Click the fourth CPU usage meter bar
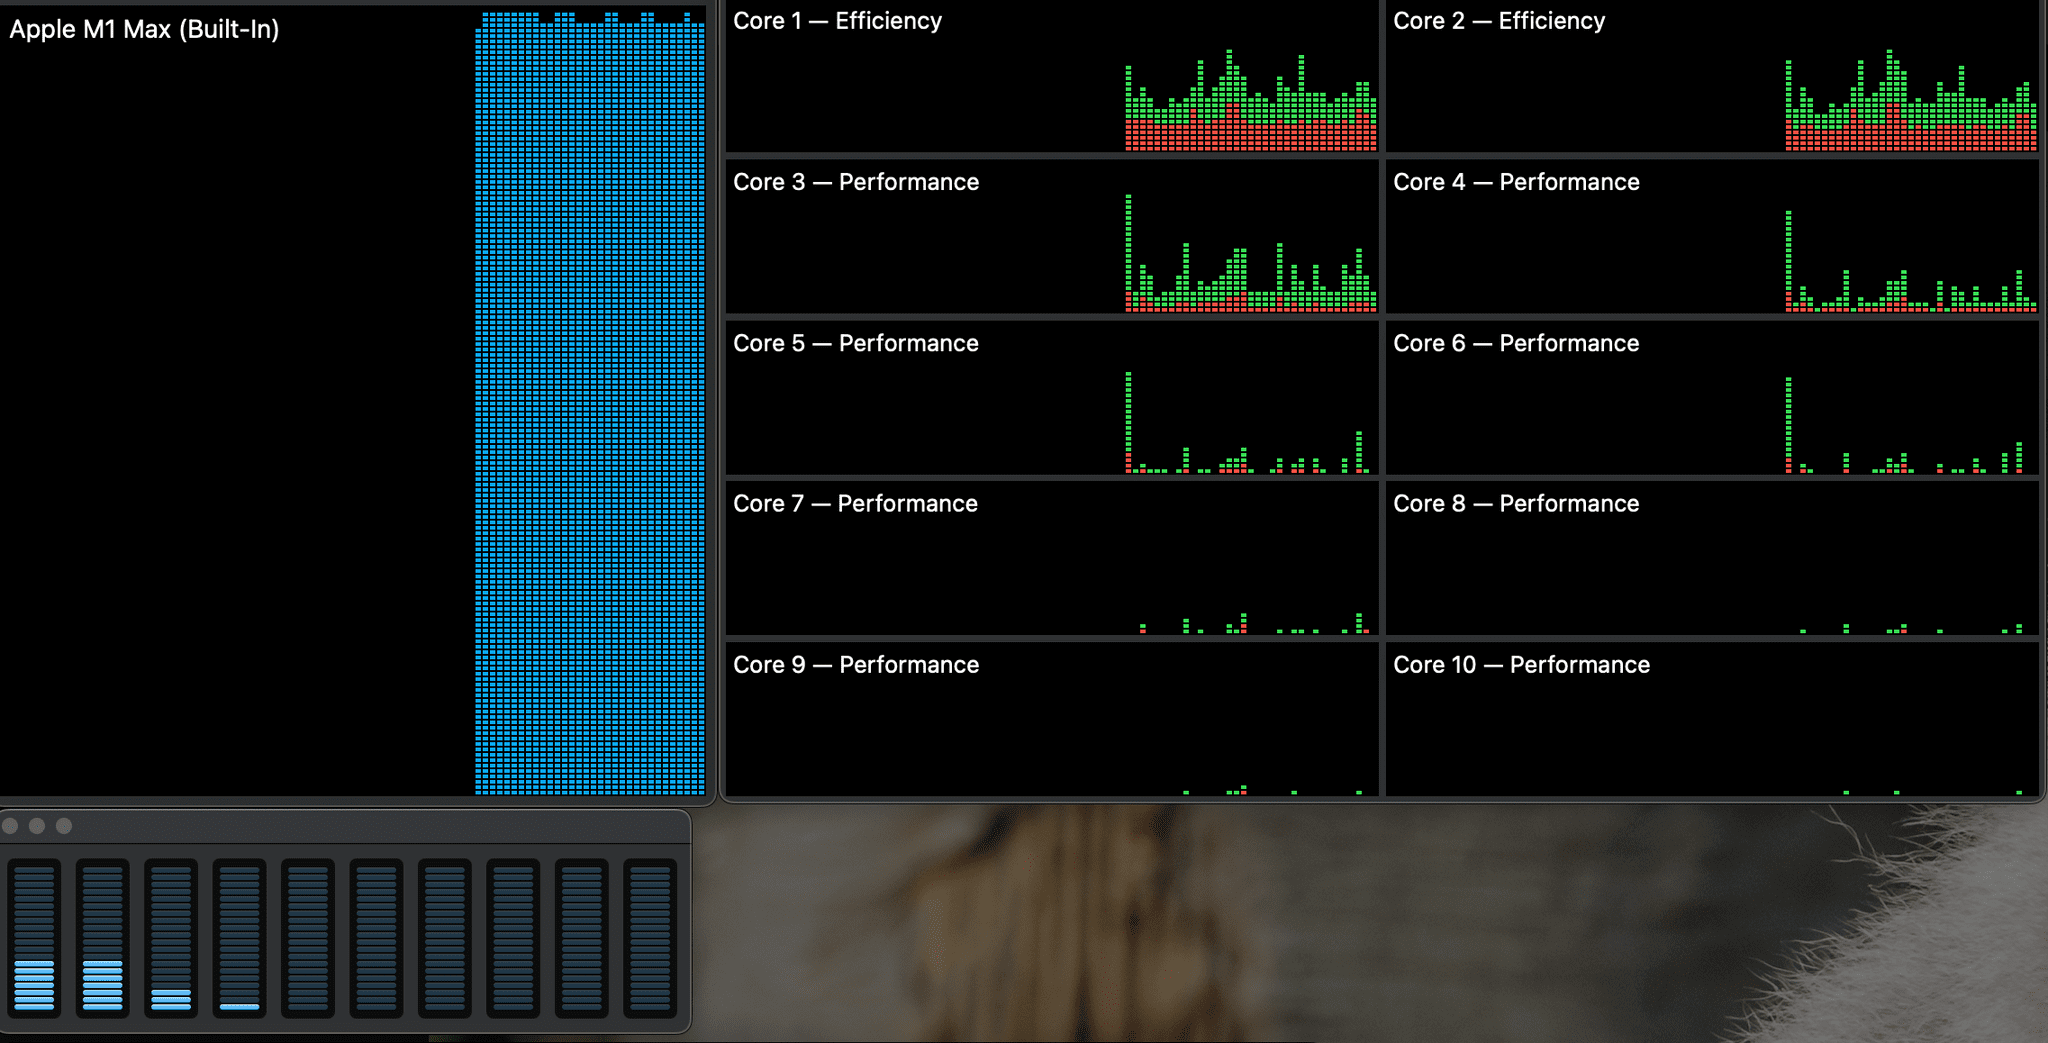The width and height of the screenshot is (2048, 1043). [239, 938]
